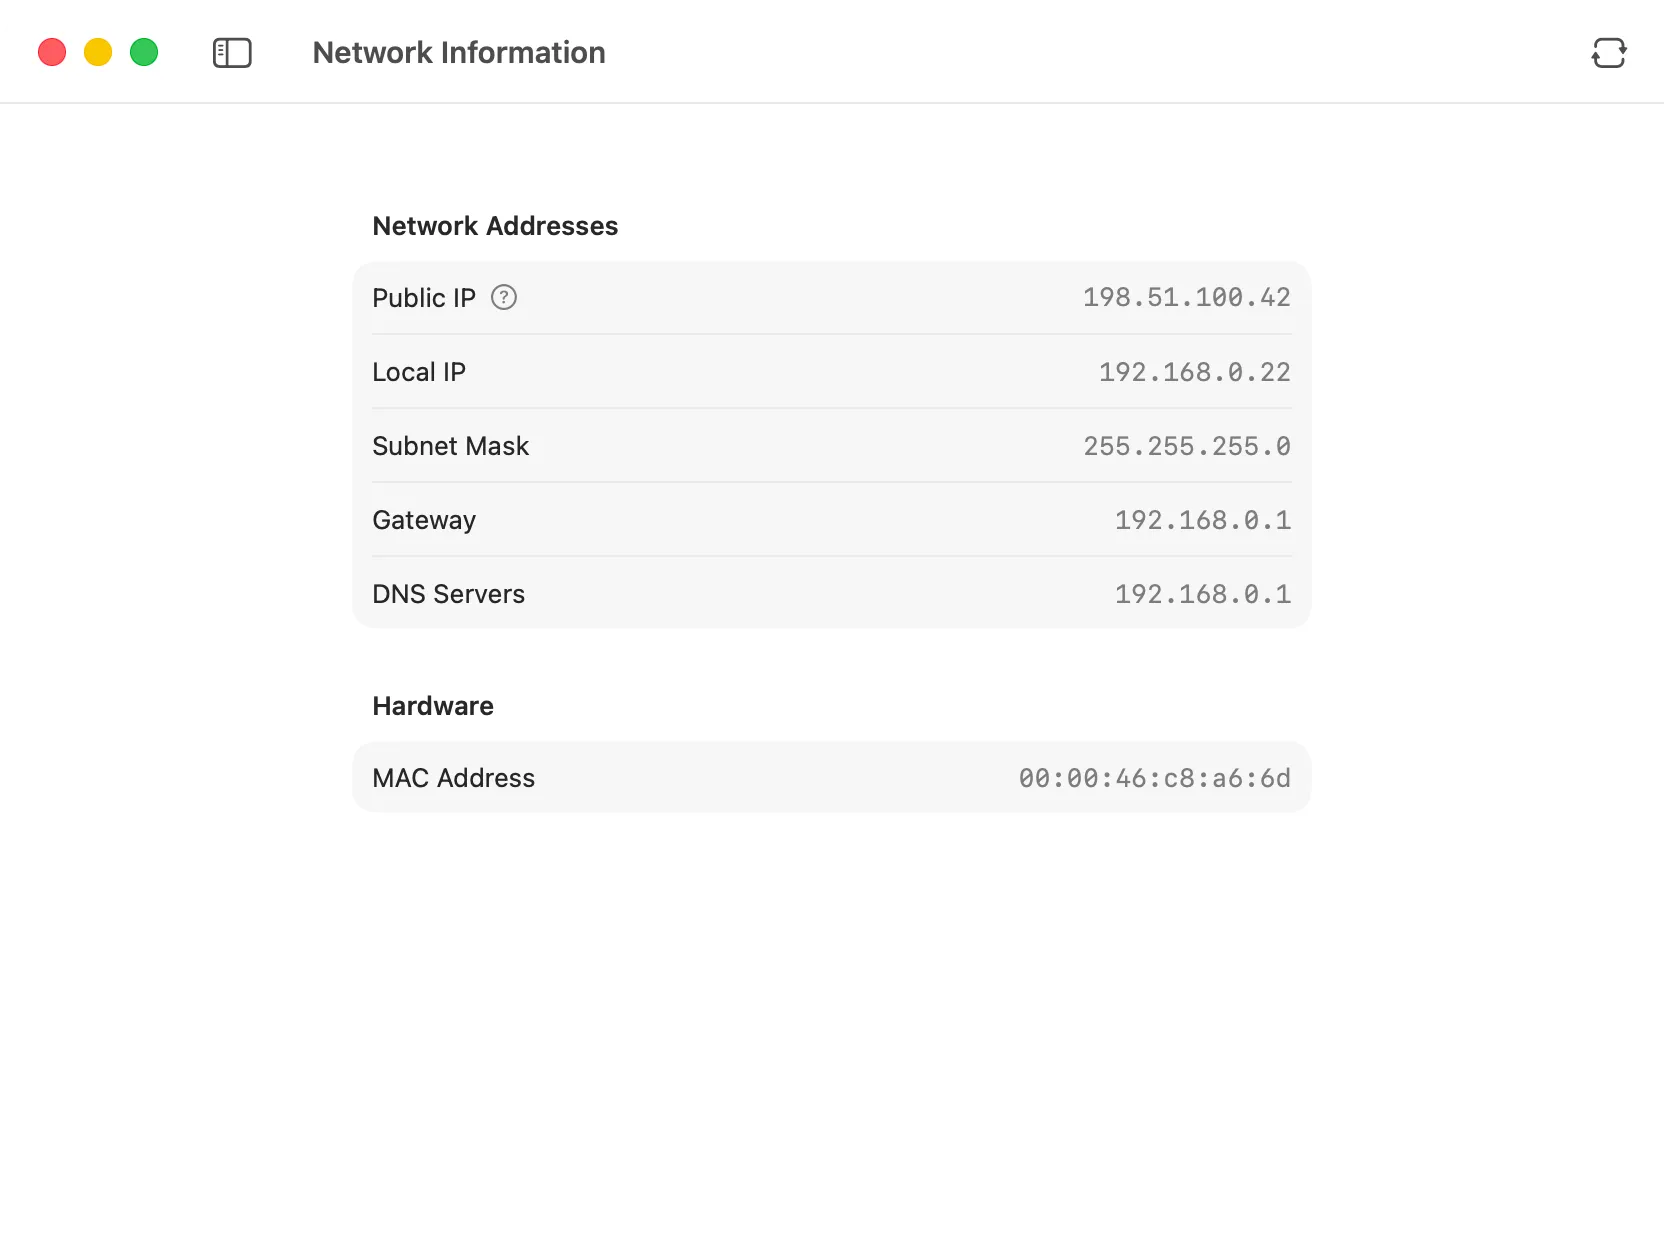Click the Subnet Mask value 255.255.255.0
Image resolution: width=1664 pixels, height=1248 pixels.
(1186, 446)
